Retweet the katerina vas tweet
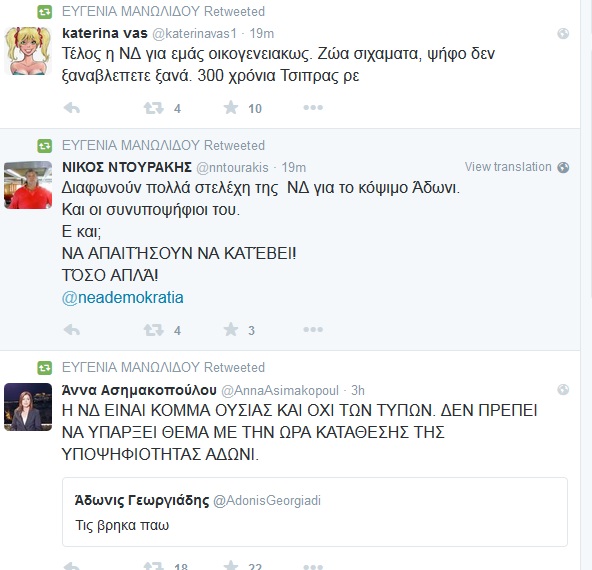The height and width of the screenshot is (570, 592). coord(154,108)
